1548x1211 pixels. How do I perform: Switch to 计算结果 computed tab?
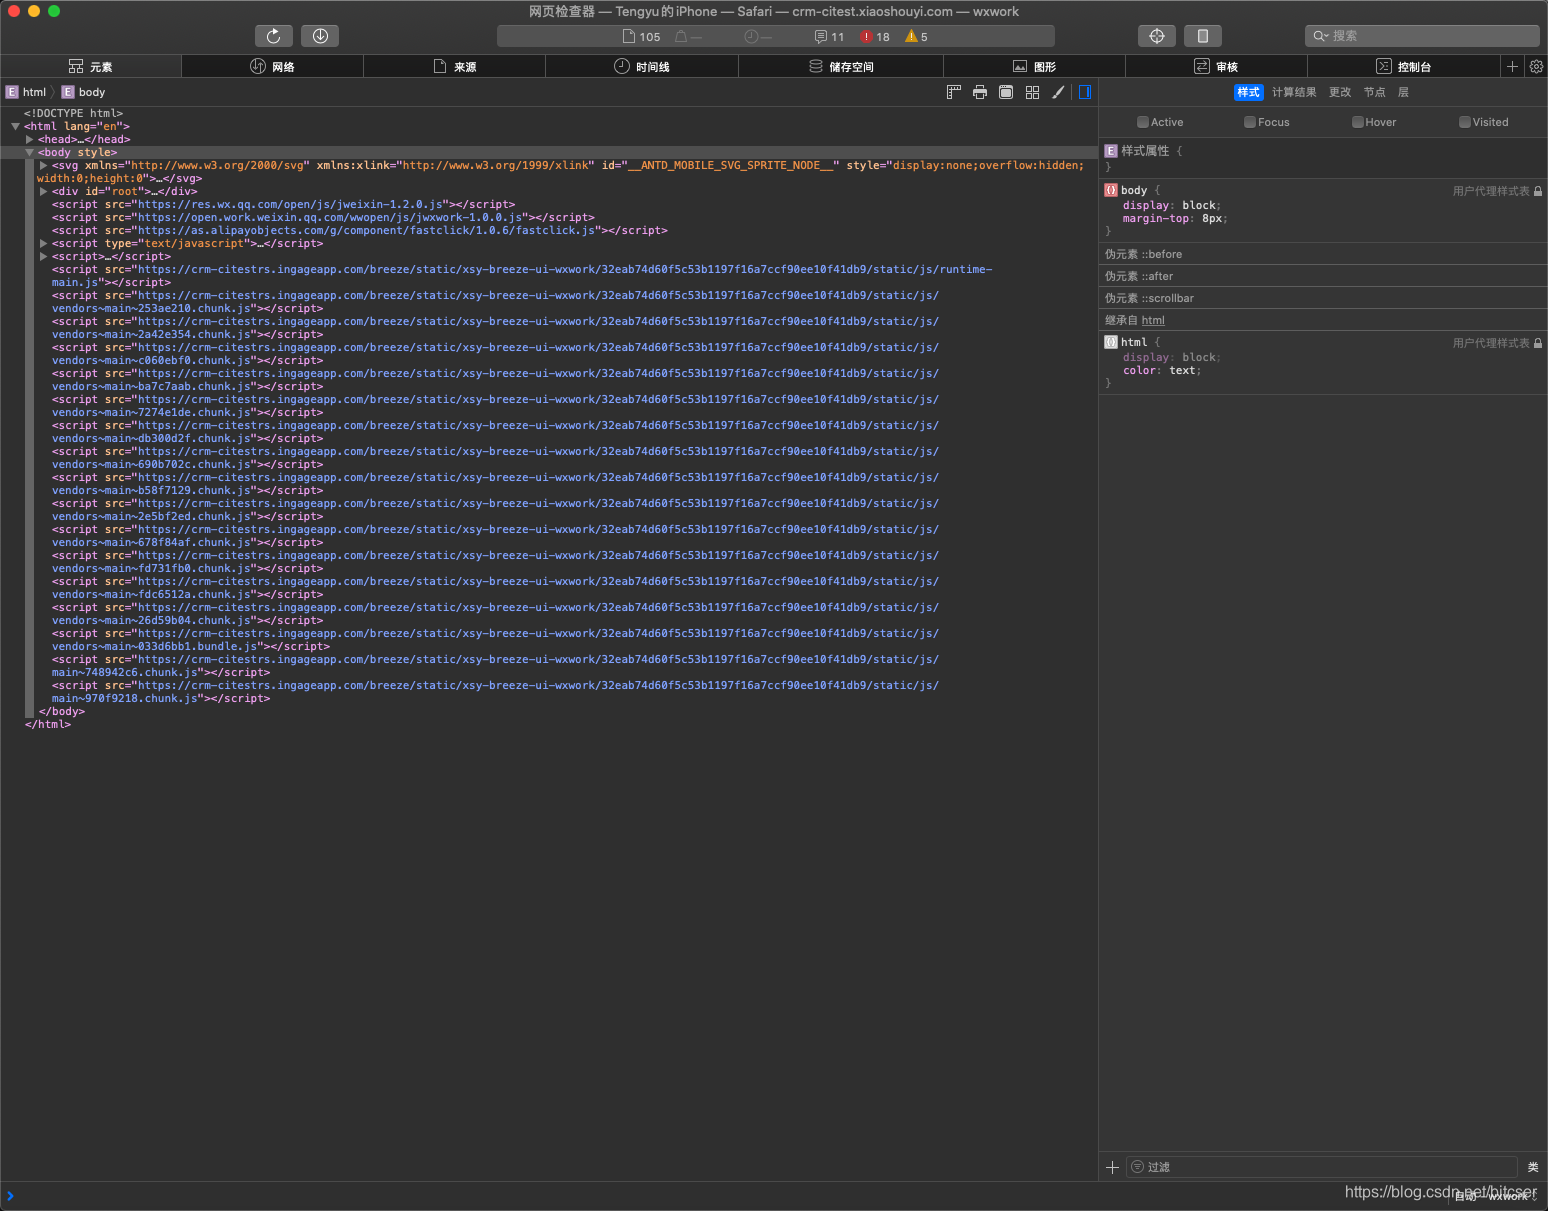(x=1294, y=92)
